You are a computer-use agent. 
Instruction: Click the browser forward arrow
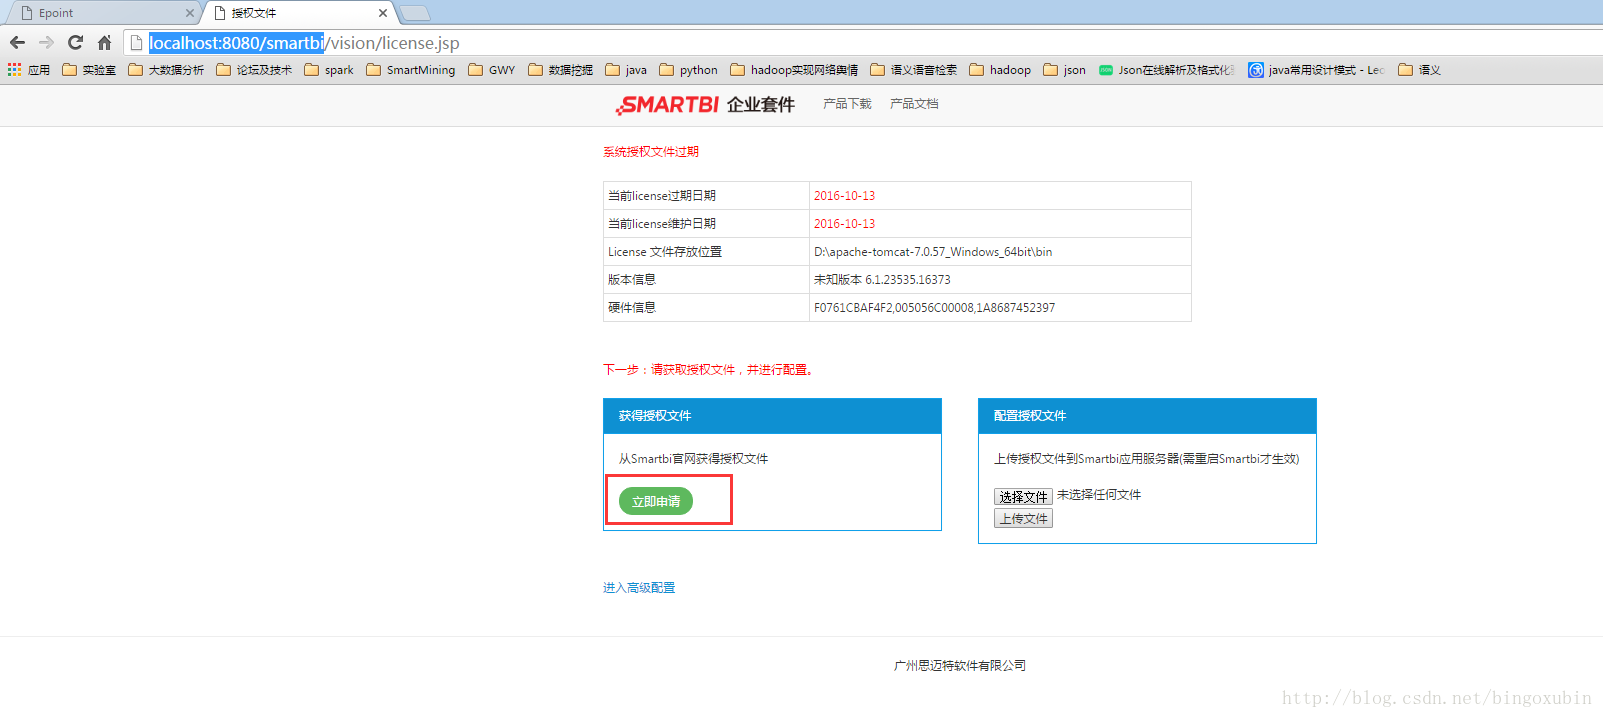tap(46, 42)
